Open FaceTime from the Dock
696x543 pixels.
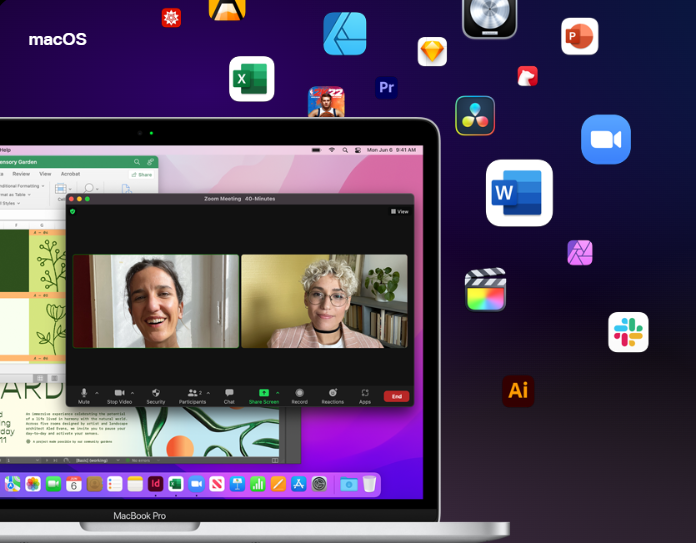pos(53,484)
